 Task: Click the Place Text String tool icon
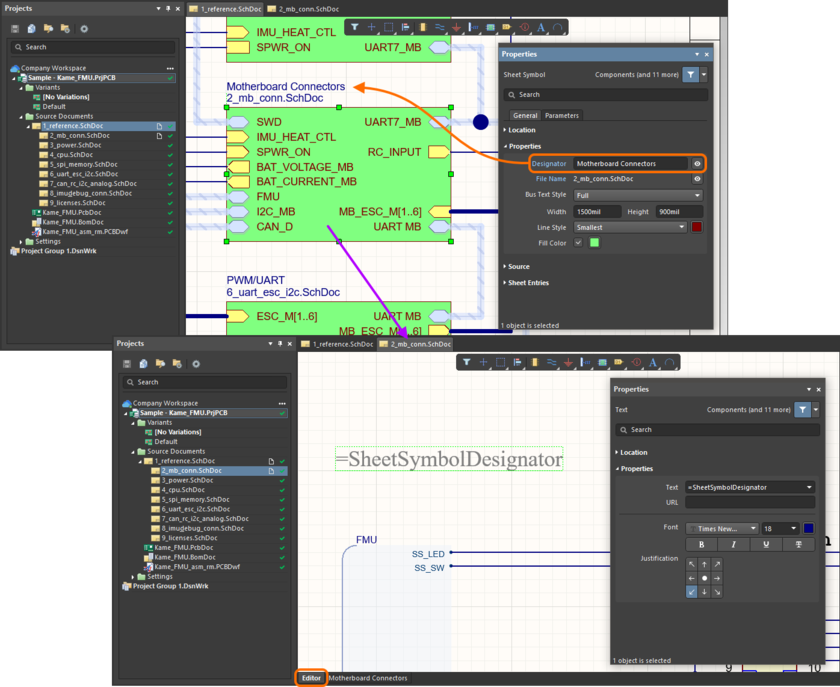(x=541, y=27)
